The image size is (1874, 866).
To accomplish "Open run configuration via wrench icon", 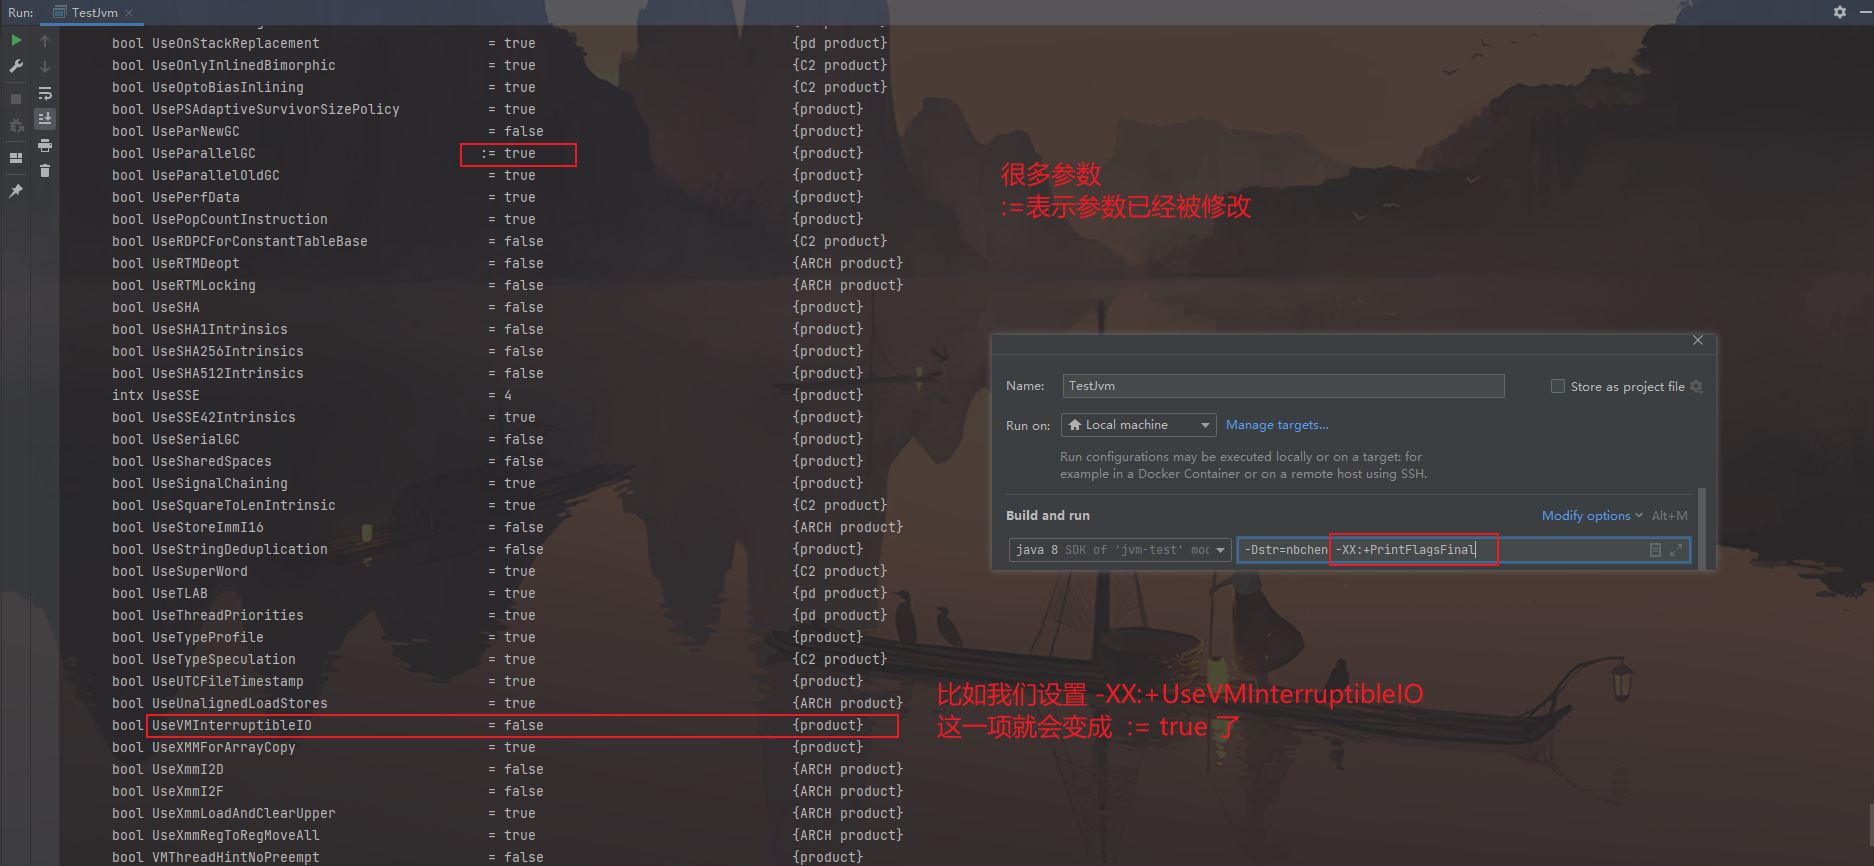I will [16, 67].
